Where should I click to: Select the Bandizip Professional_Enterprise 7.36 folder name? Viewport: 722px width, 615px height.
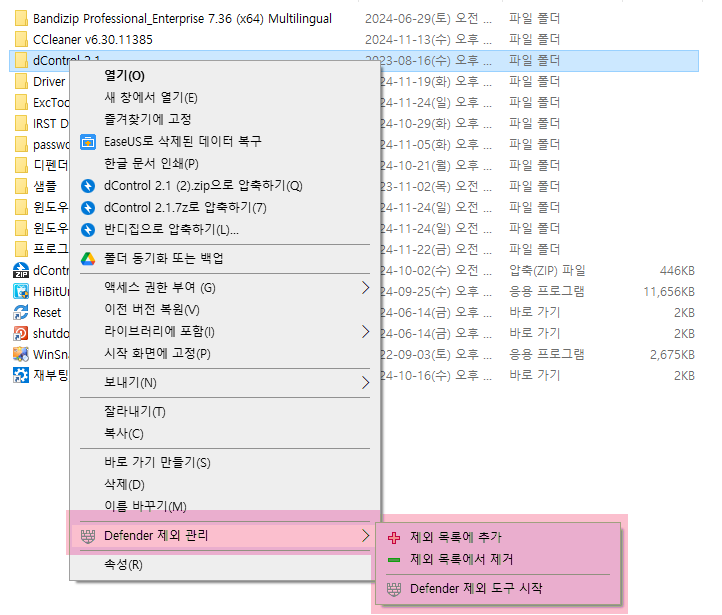pyautogui.click(x=182, y=19)
